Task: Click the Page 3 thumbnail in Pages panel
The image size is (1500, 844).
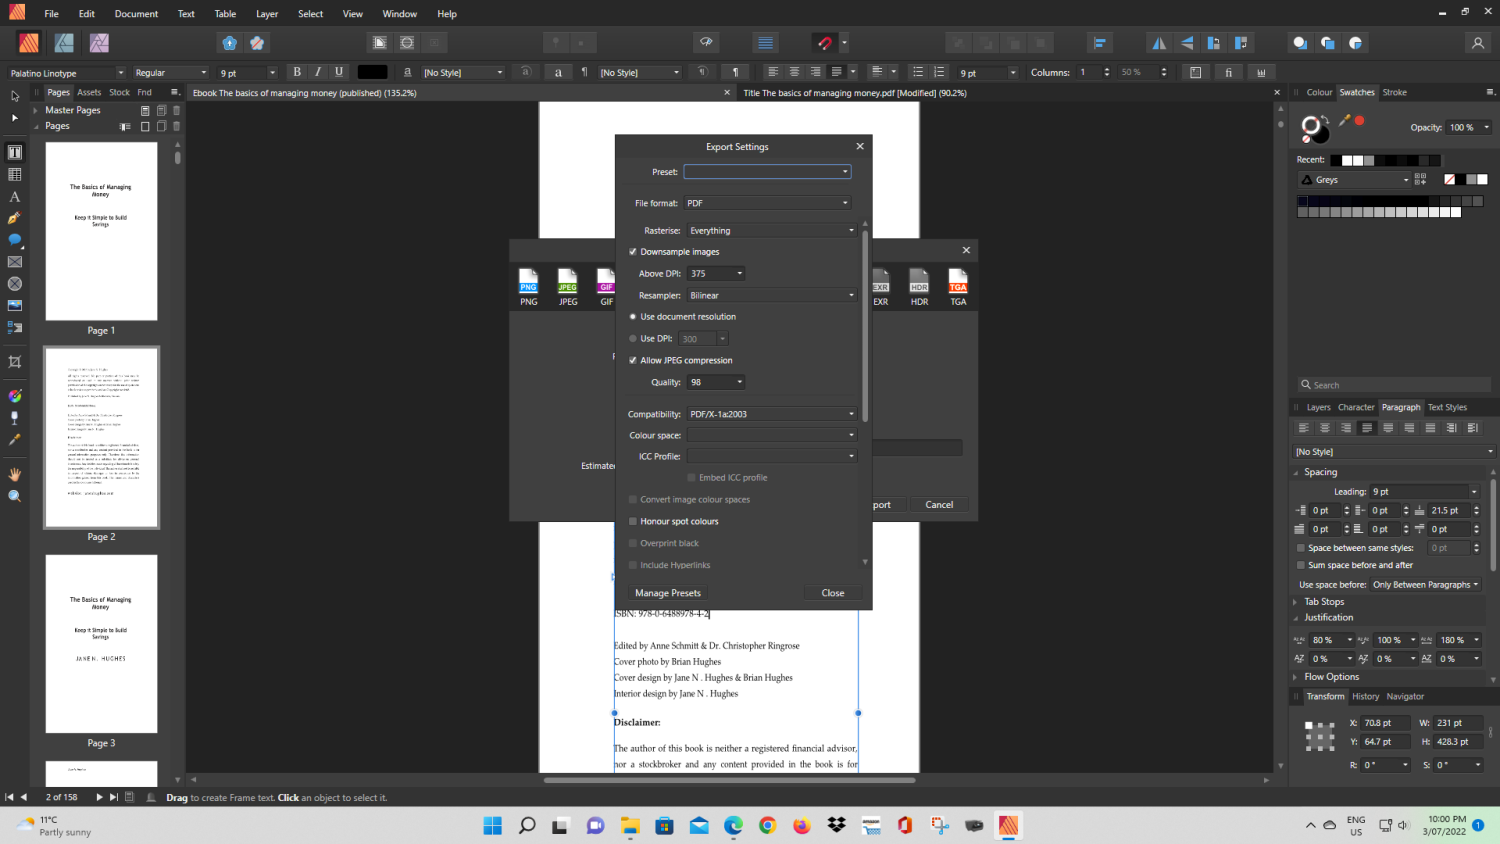Action: [x=100, y=643]
